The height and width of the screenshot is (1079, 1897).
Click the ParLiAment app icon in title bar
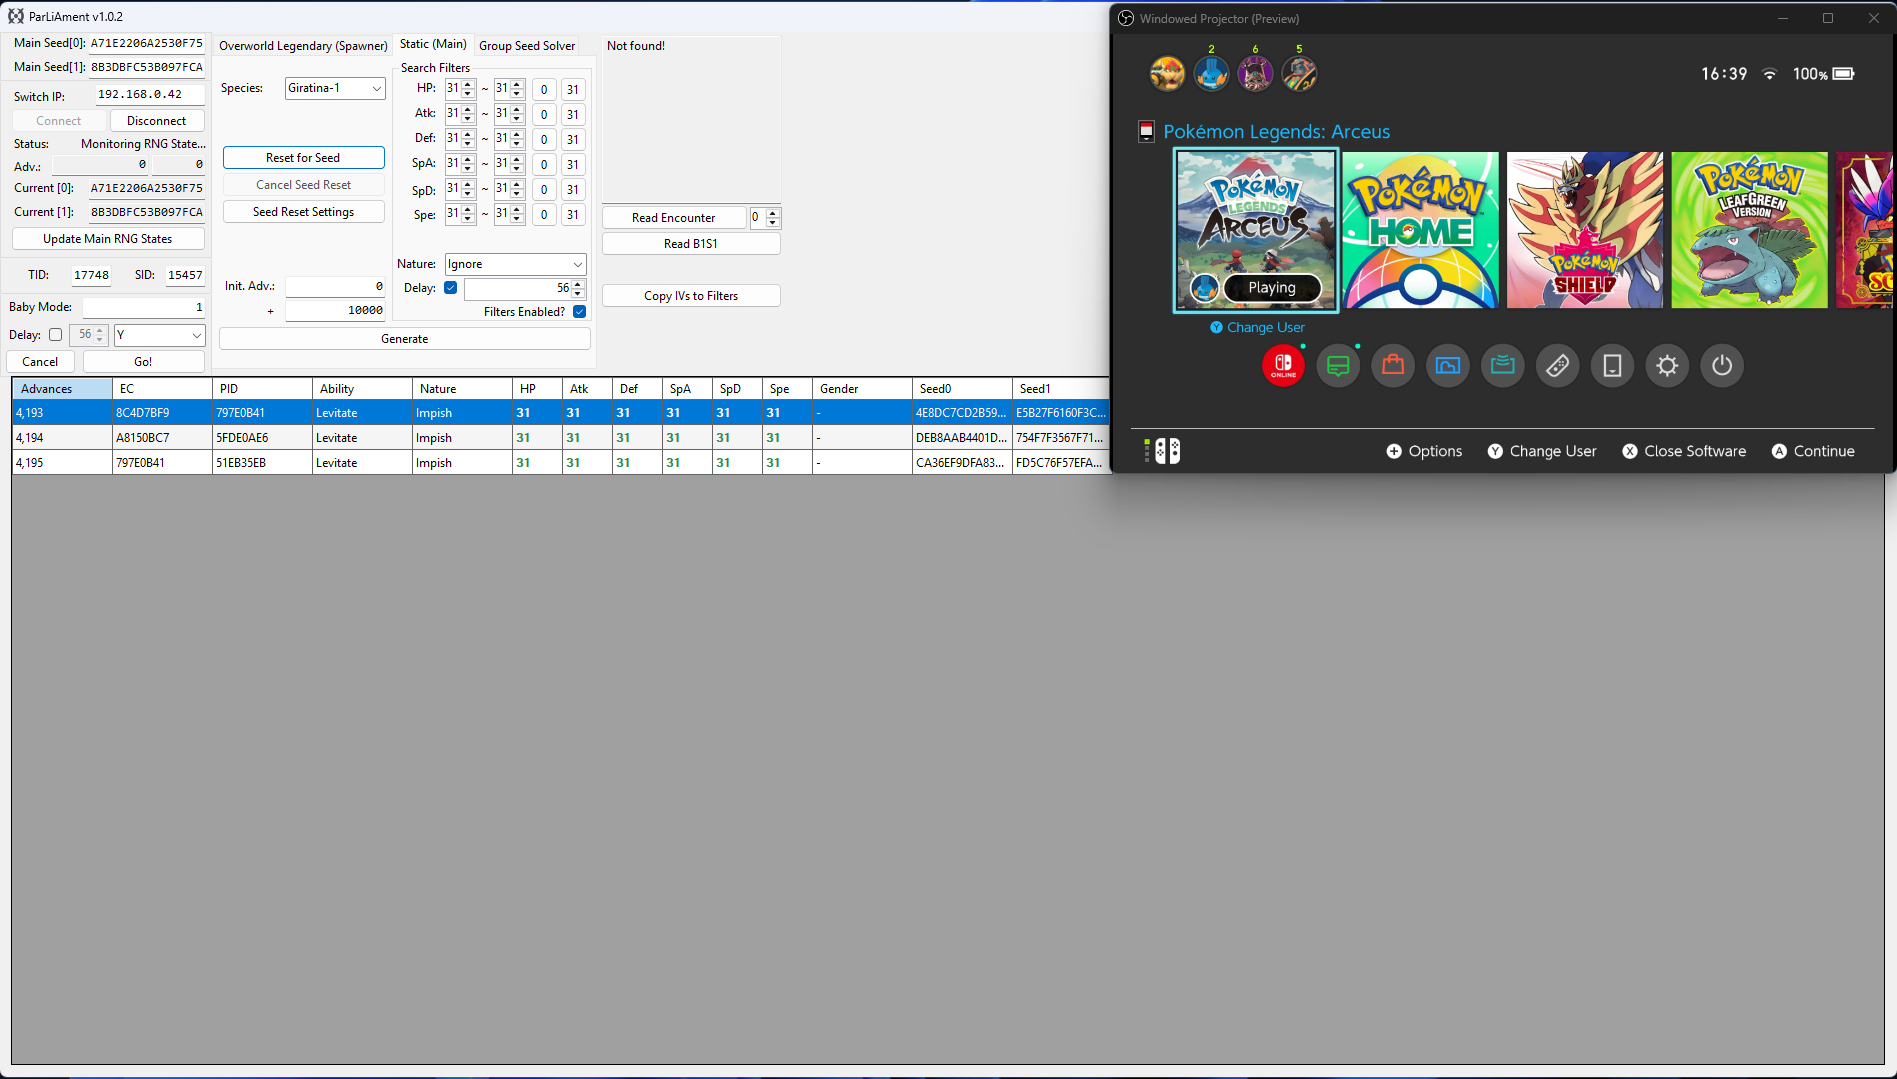coord(16,16)
